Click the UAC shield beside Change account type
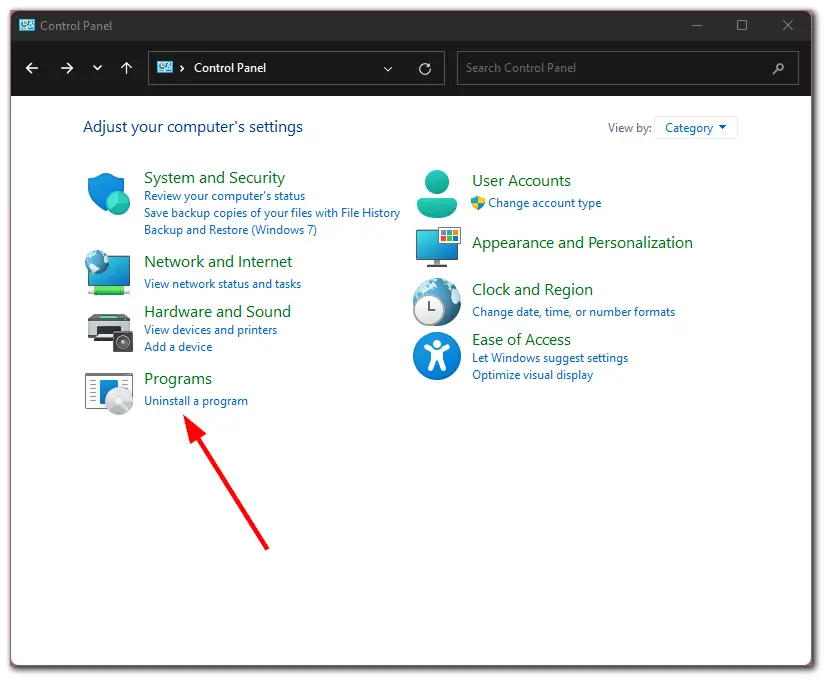The image size is (830, 684). tap(478, 203)
